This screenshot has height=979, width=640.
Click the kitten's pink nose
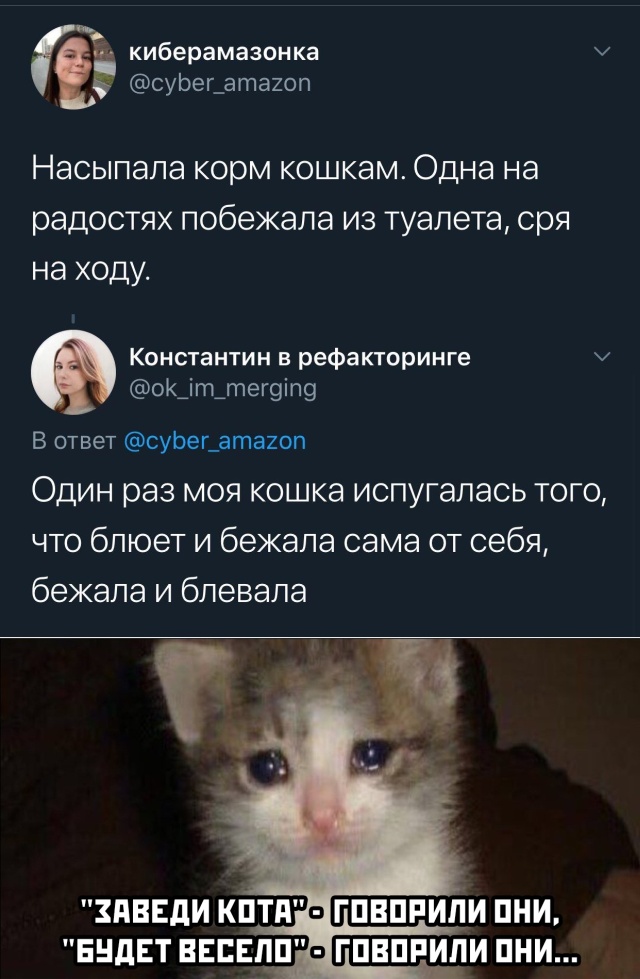pyautogui.click(x=323, y=812)
